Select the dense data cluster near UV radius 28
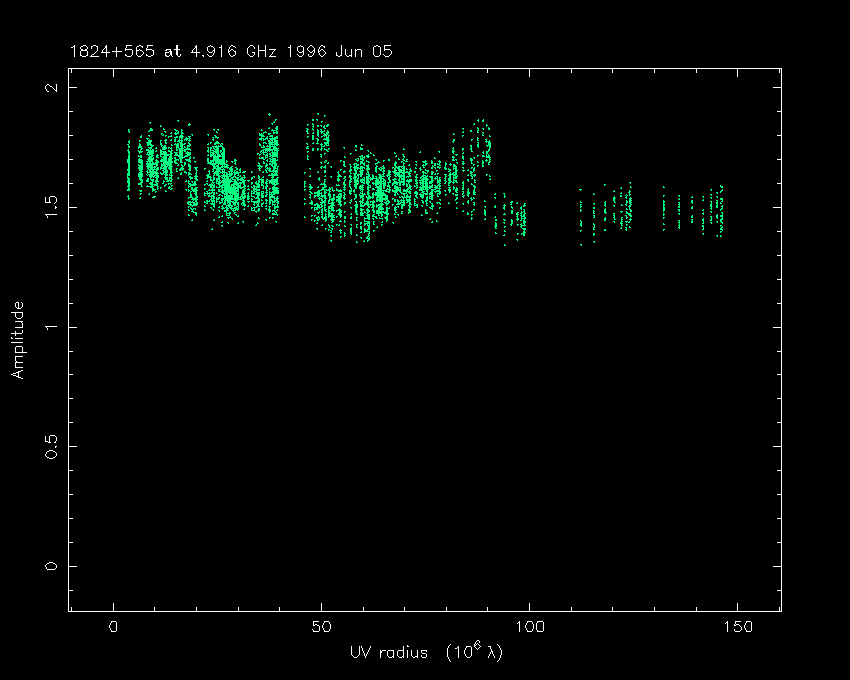 (231, 186)
